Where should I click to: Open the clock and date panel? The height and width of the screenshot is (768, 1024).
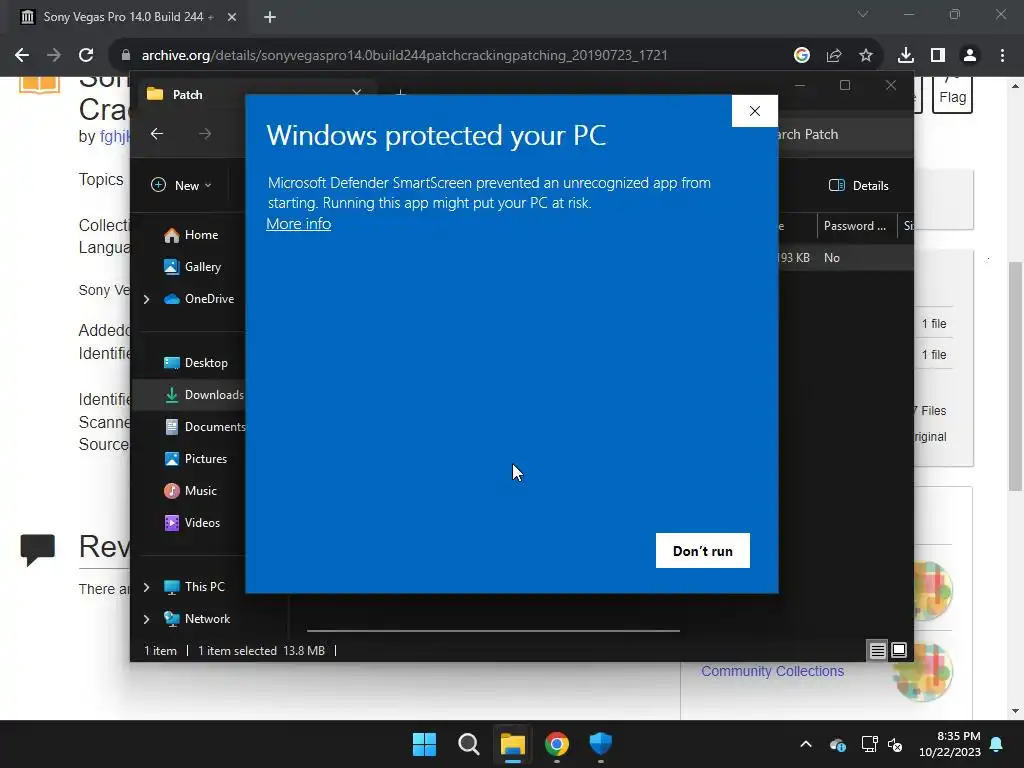tap(950, 744)
